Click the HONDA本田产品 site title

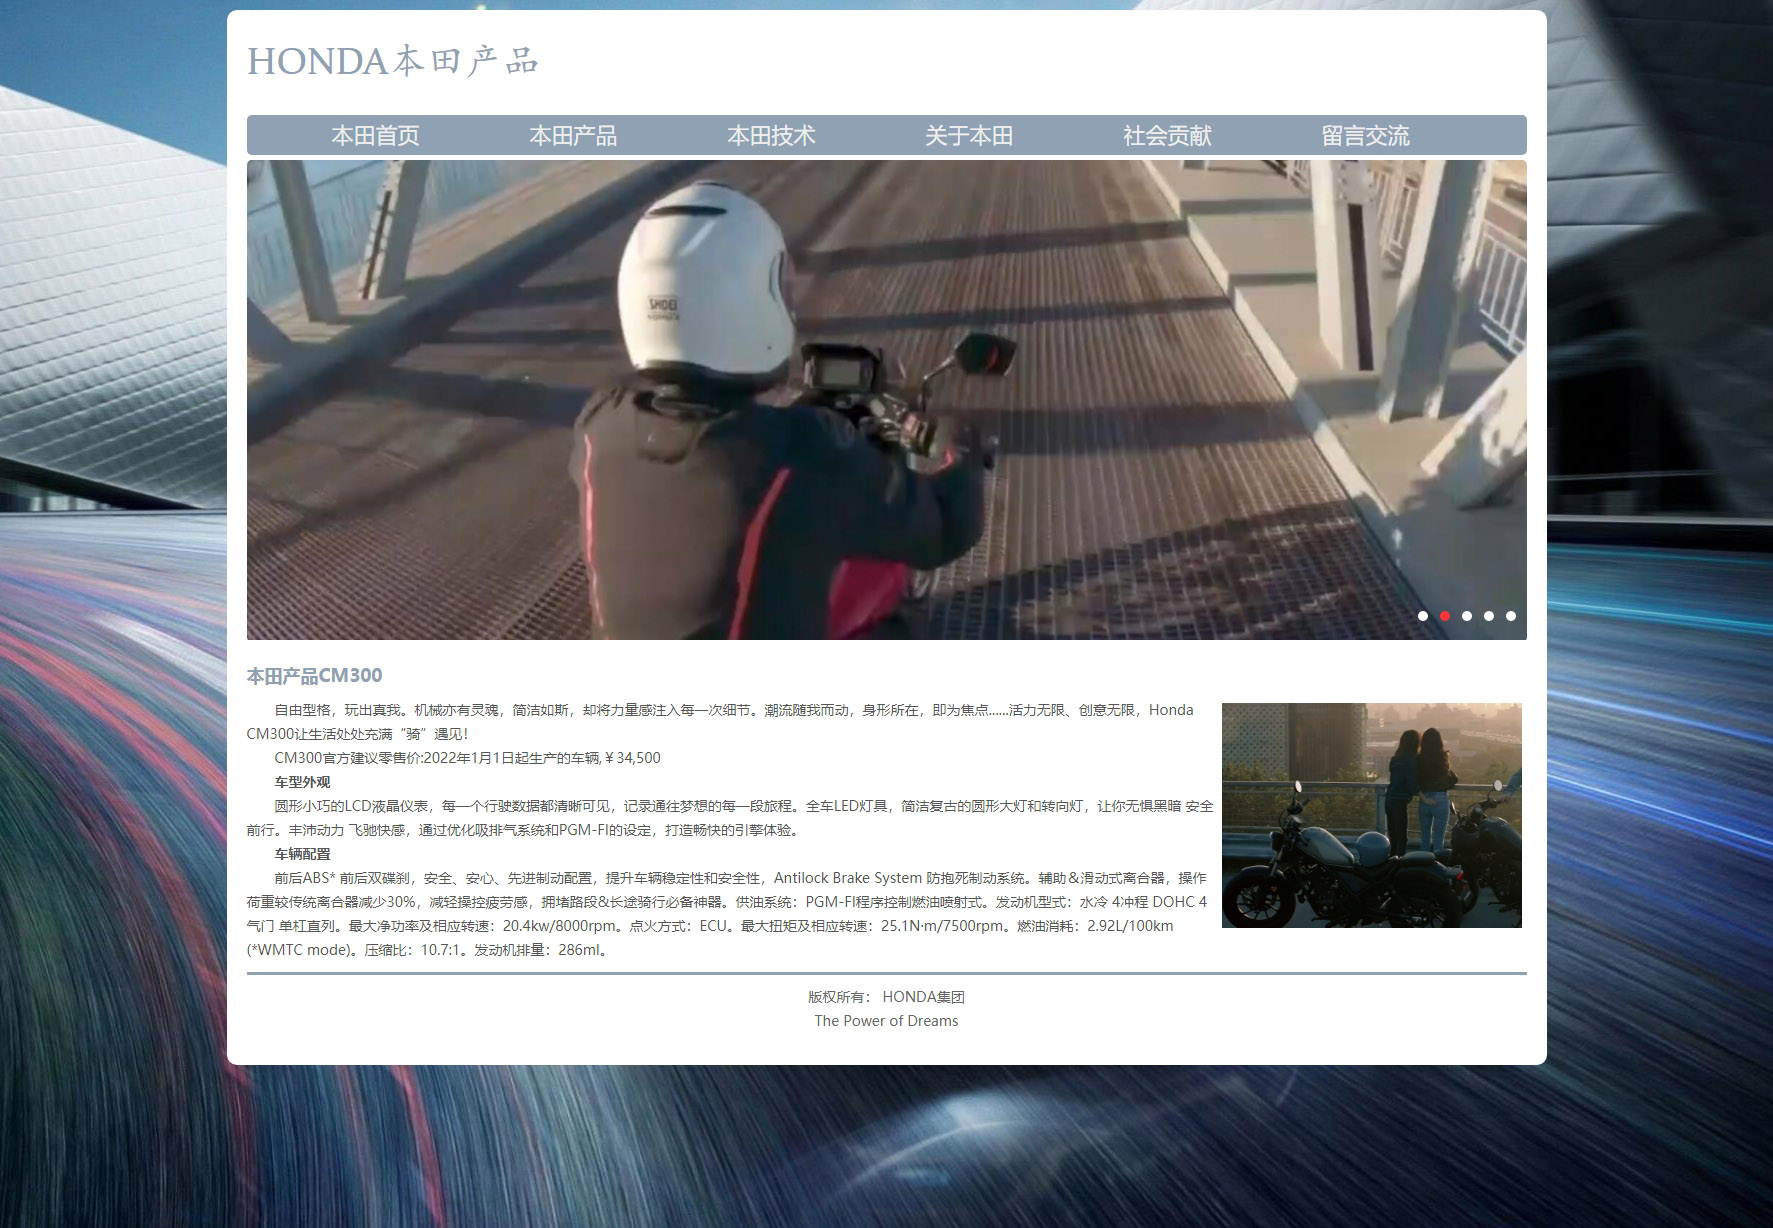[393, 61]
